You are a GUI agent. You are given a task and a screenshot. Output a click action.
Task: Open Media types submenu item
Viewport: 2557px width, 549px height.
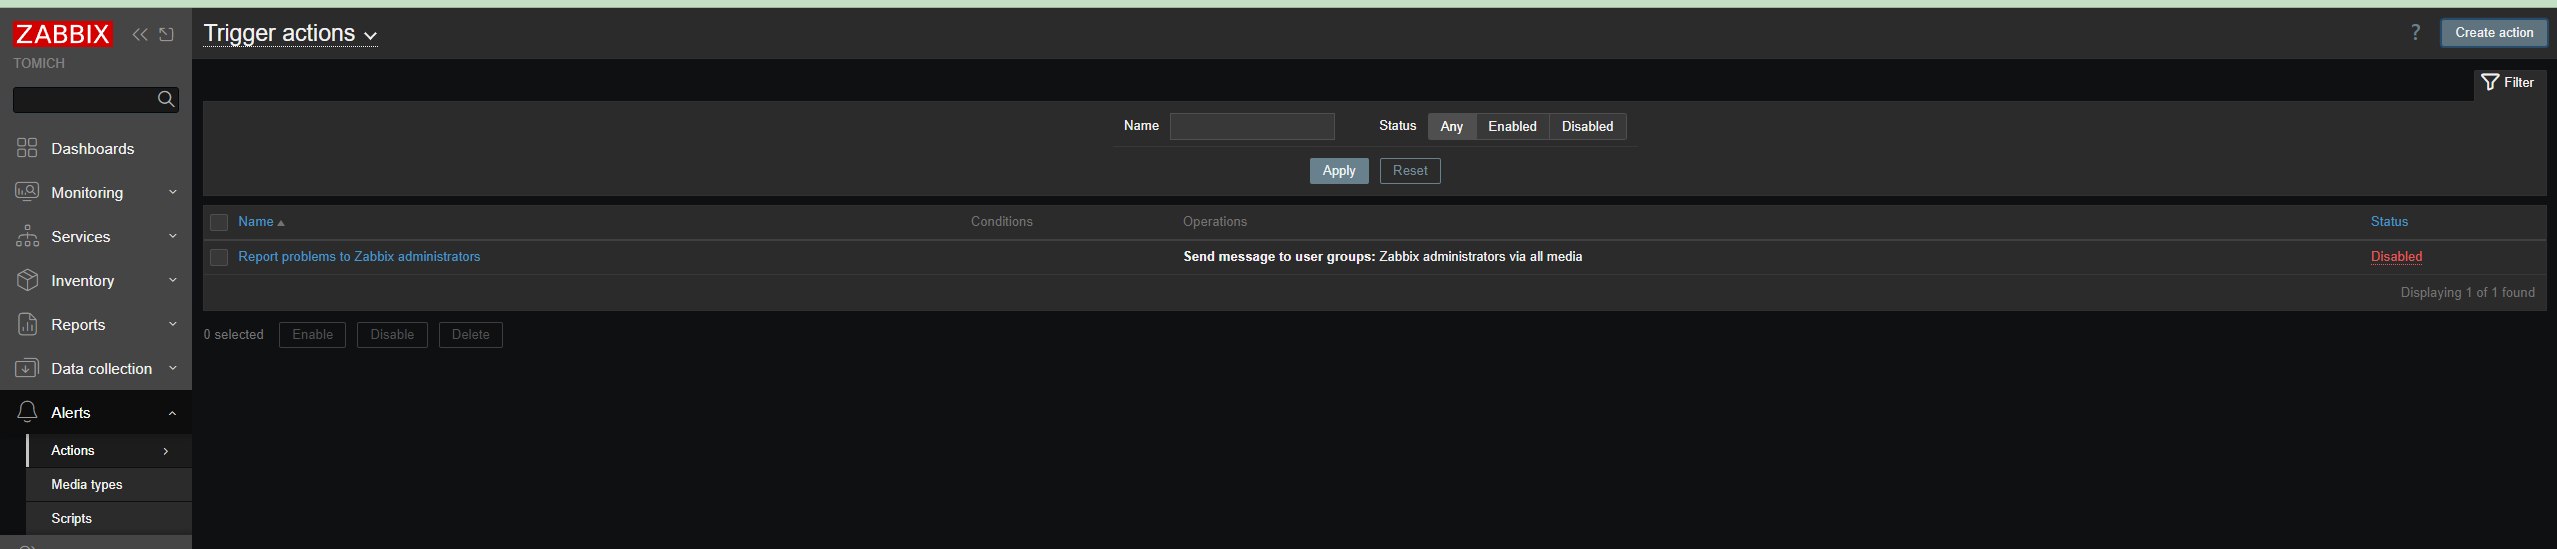click(109, 485)
